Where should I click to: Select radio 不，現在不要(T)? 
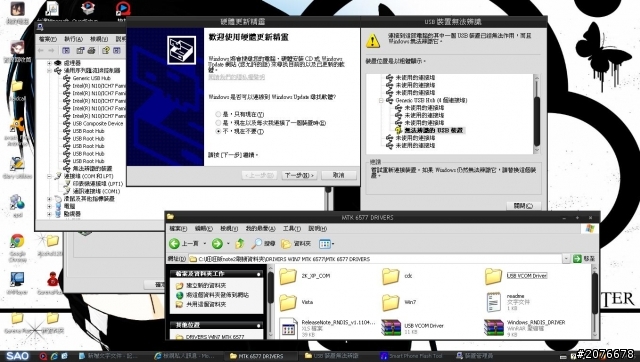(x=218, y=131)
